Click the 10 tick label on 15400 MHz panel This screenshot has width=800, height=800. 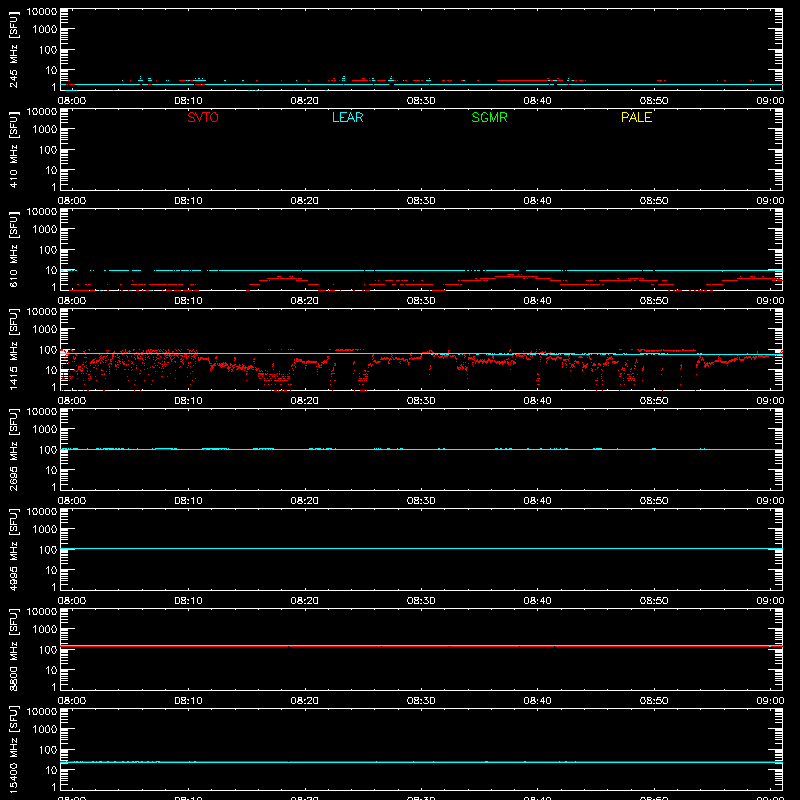click(x=51, y=770)
